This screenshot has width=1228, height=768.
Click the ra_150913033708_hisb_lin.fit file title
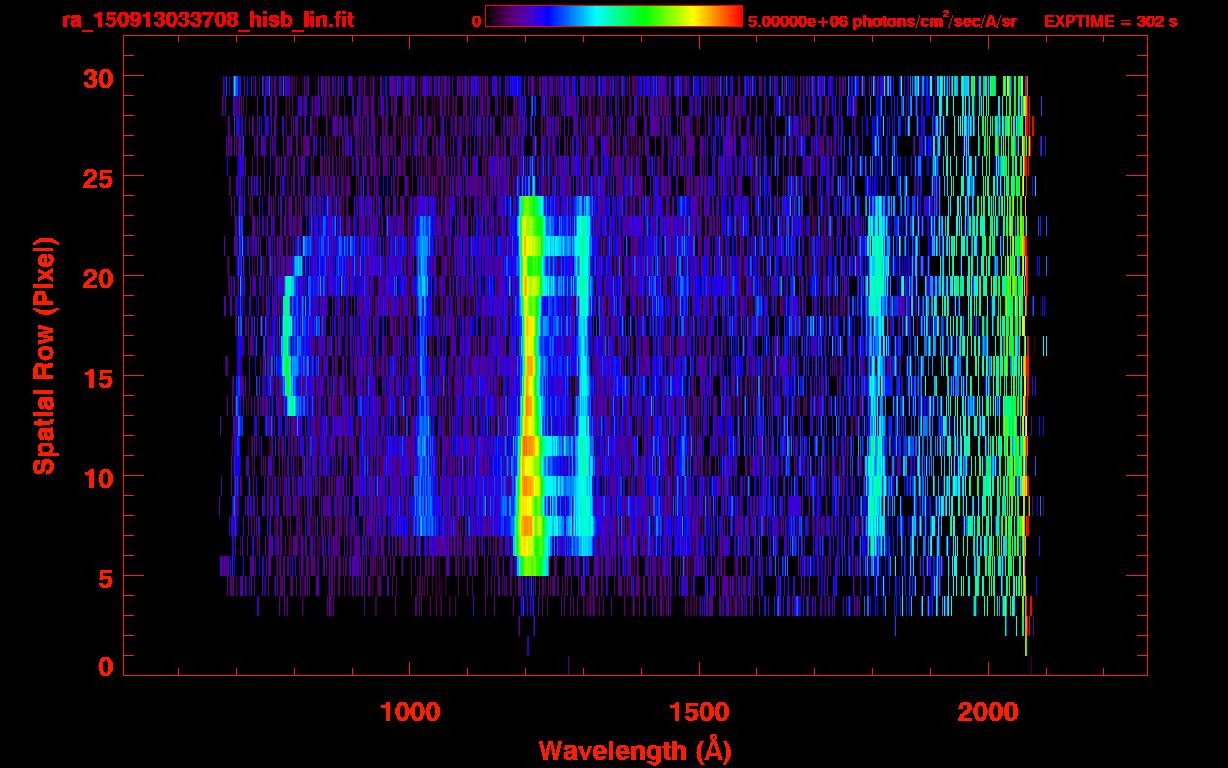coord(207,20)
